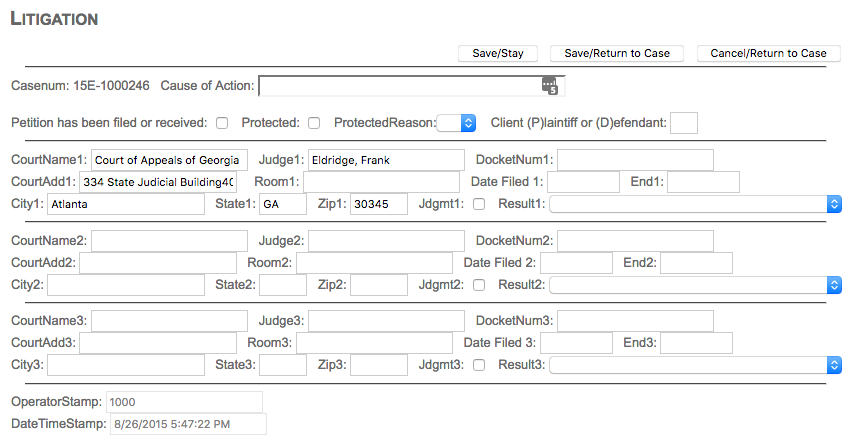Click the Client Plaintiff or Defendant field
The image size is (865, 445).
[683, 123]
